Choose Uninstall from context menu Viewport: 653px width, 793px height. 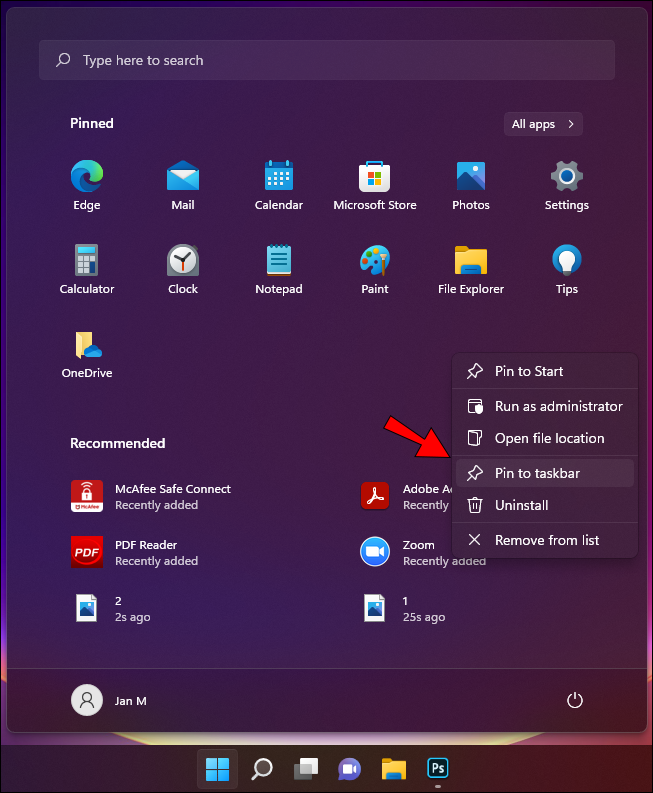(545, 505)
